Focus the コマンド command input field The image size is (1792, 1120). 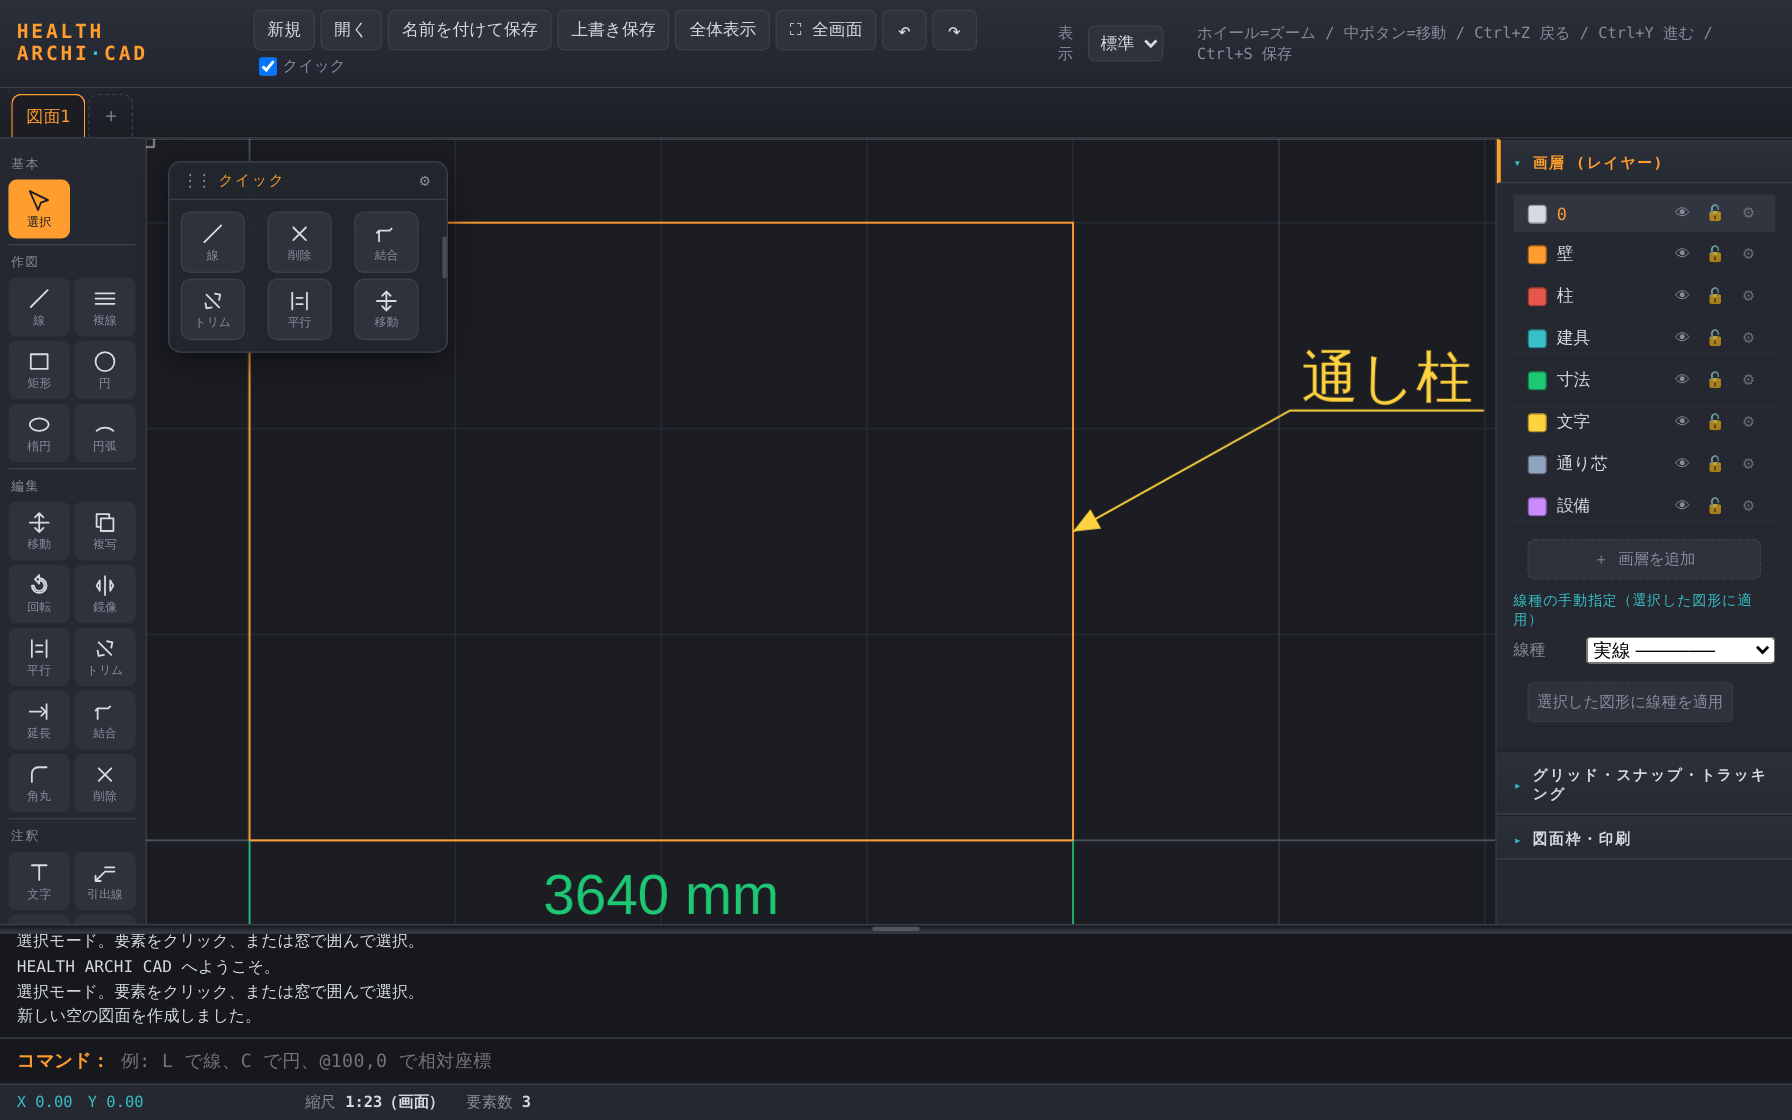click(950, 1061)
